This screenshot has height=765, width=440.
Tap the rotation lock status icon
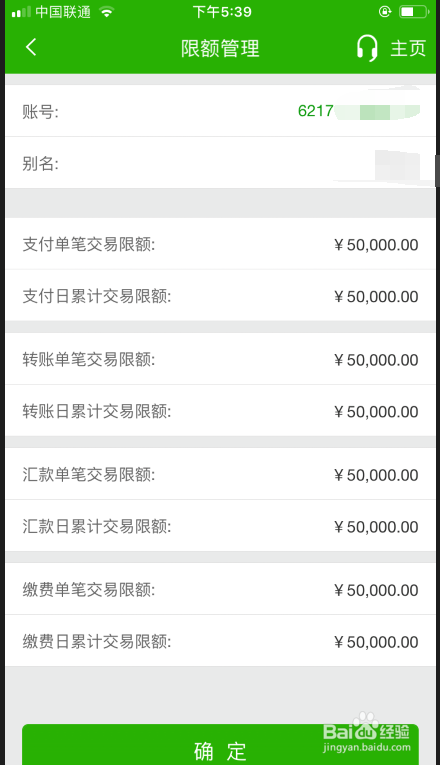click(x=385, y=11)
